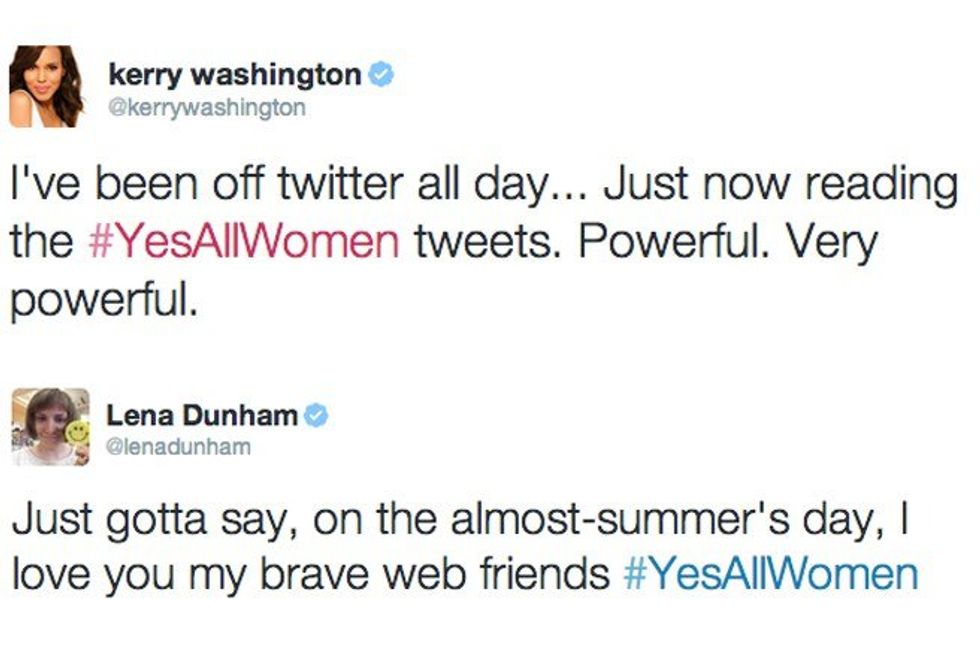
Task: Open Kerry Washington's profile photo
Action: pyautogui.click(x=46, y=86)
